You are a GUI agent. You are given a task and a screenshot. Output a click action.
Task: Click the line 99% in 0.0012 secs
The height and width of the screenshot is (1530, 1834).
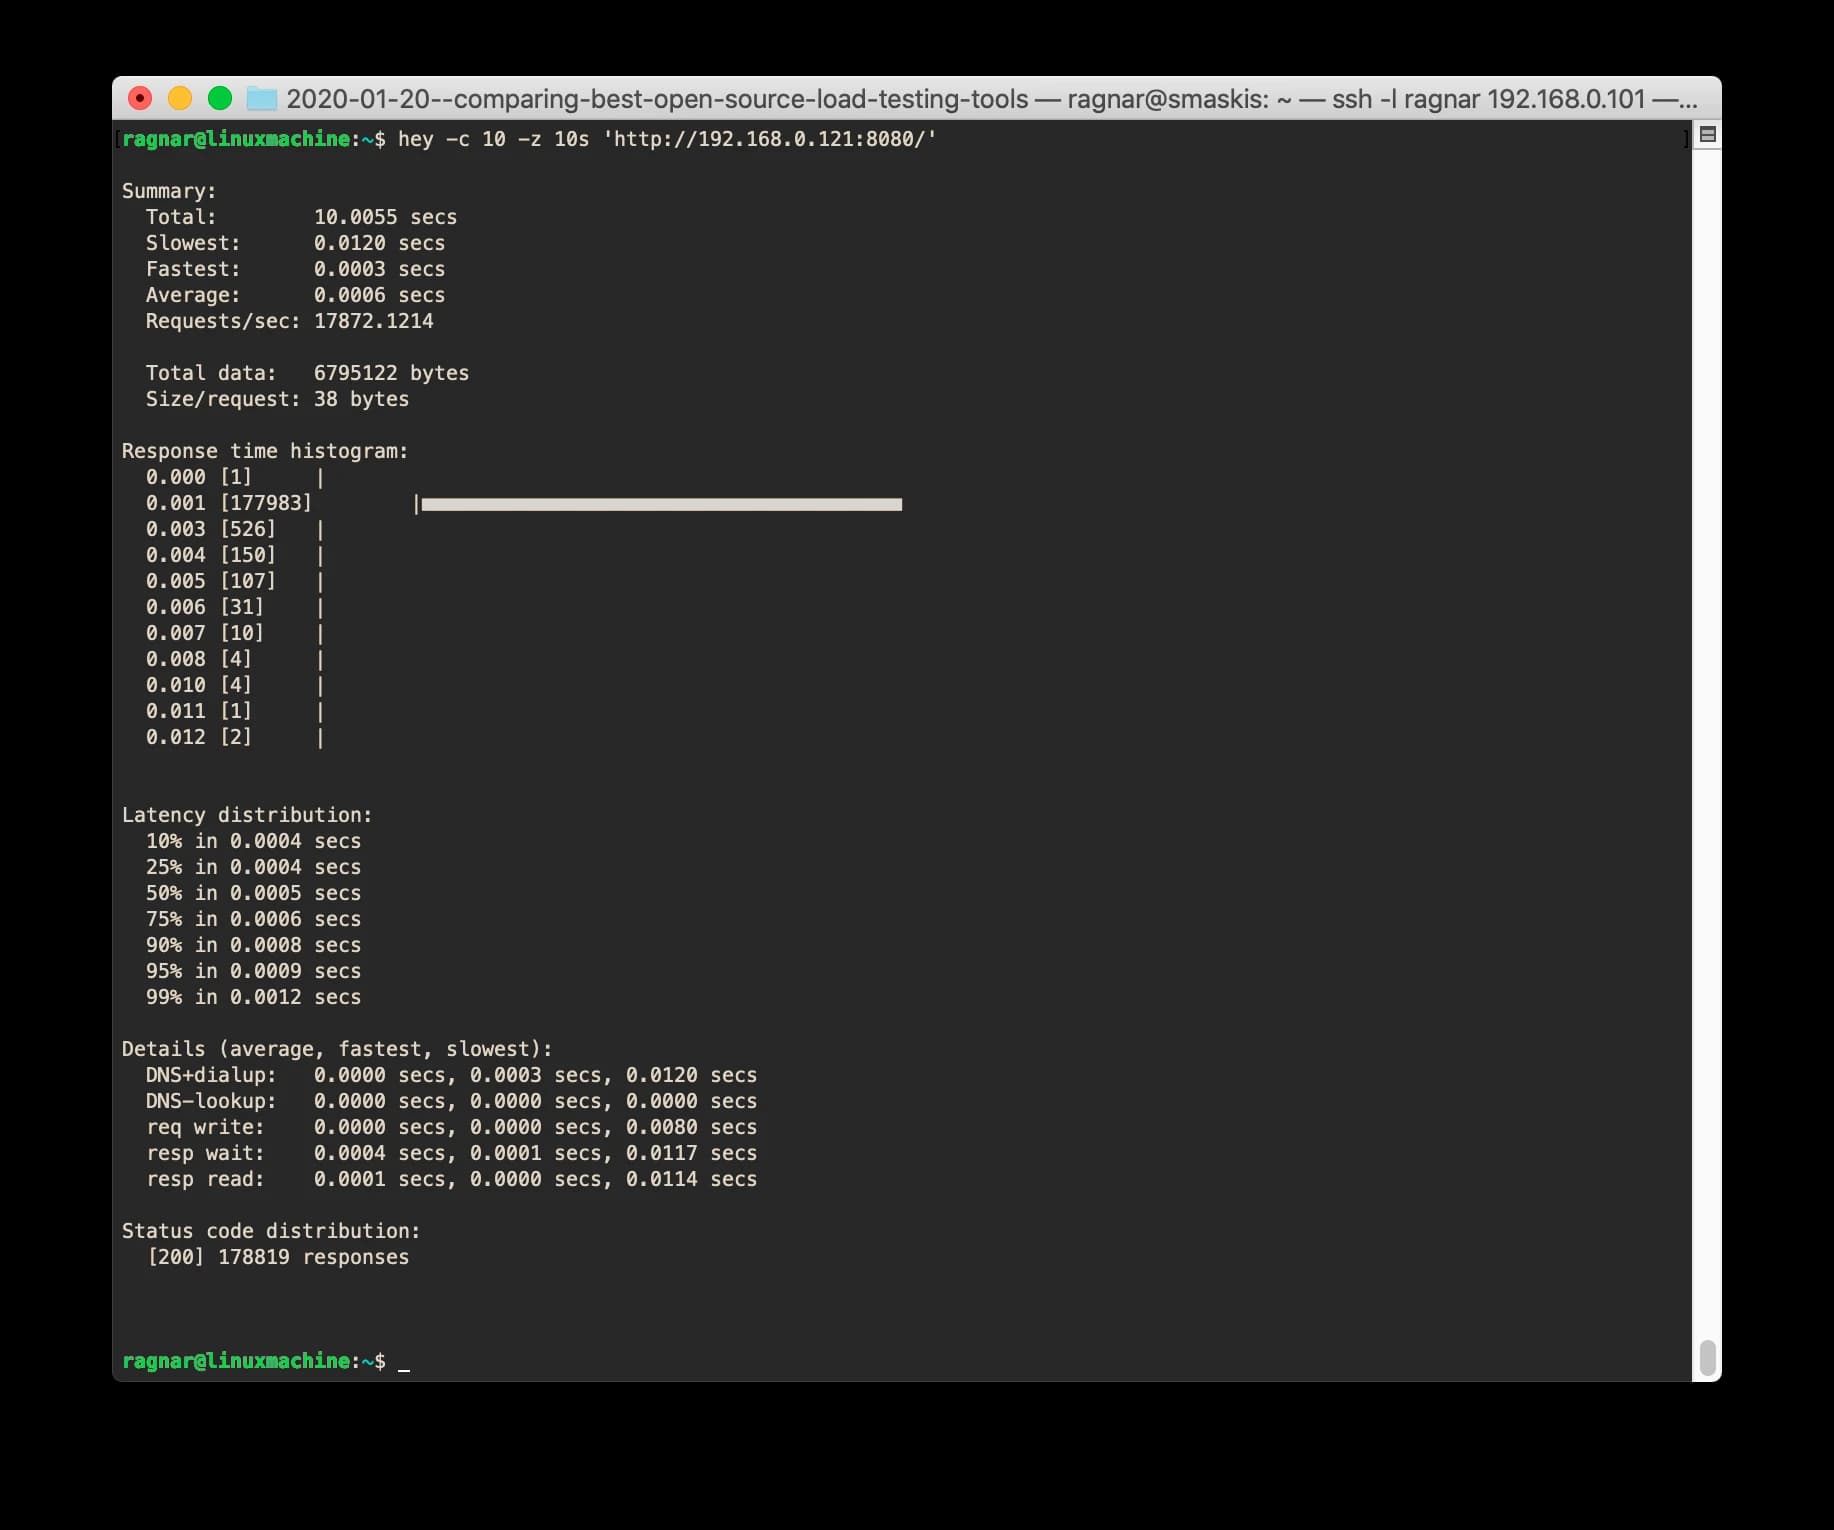(x=253, y=997)
